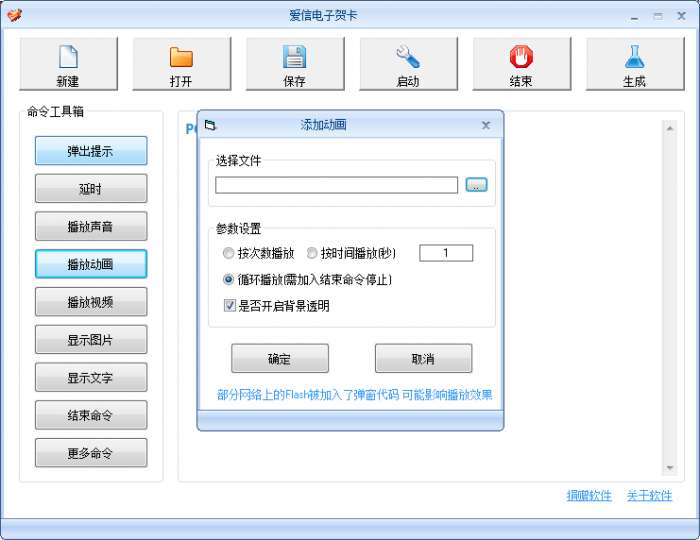
Task: Click the 添加动画 dialog title icon
Action: pyautogui.click(x=210, y=125)
